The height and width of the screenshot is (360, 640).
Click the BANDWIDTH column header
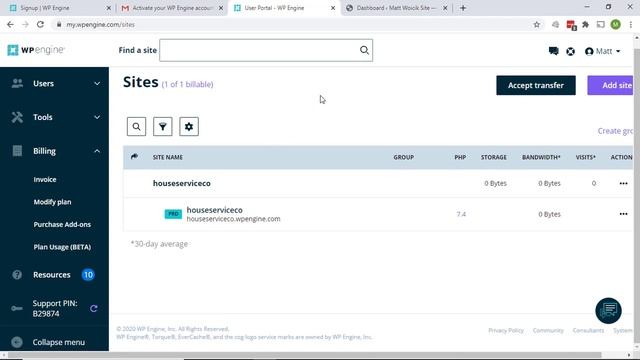click(x=541, y=157)
